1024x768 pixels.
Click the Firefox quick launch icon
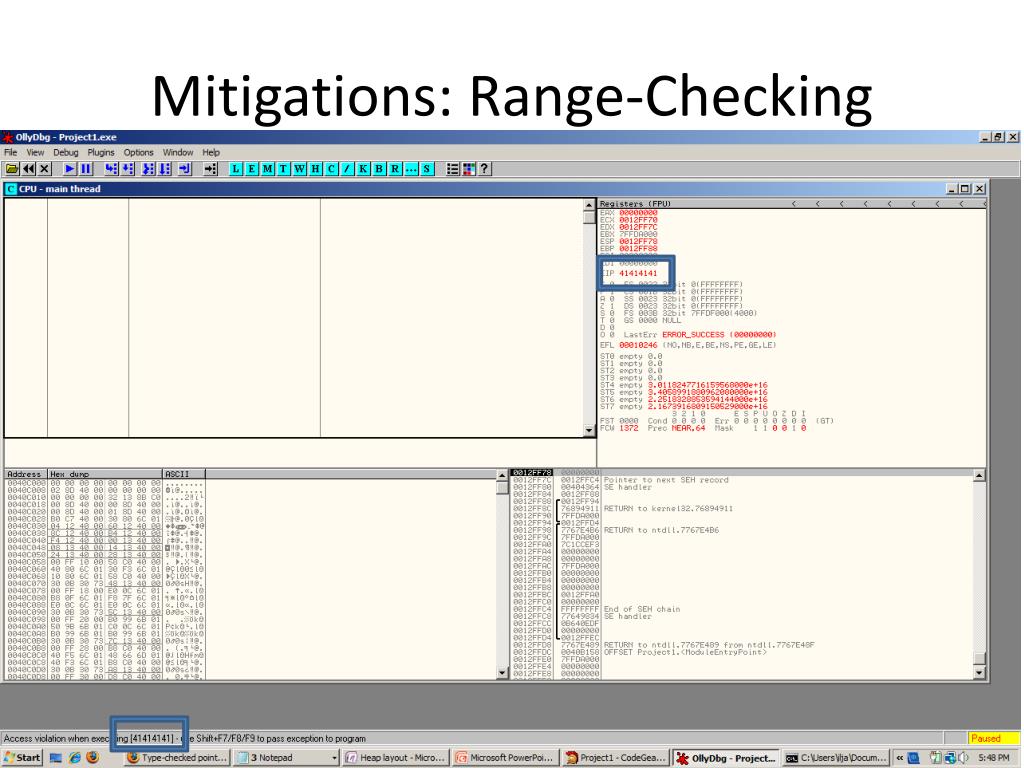[93, 758]
